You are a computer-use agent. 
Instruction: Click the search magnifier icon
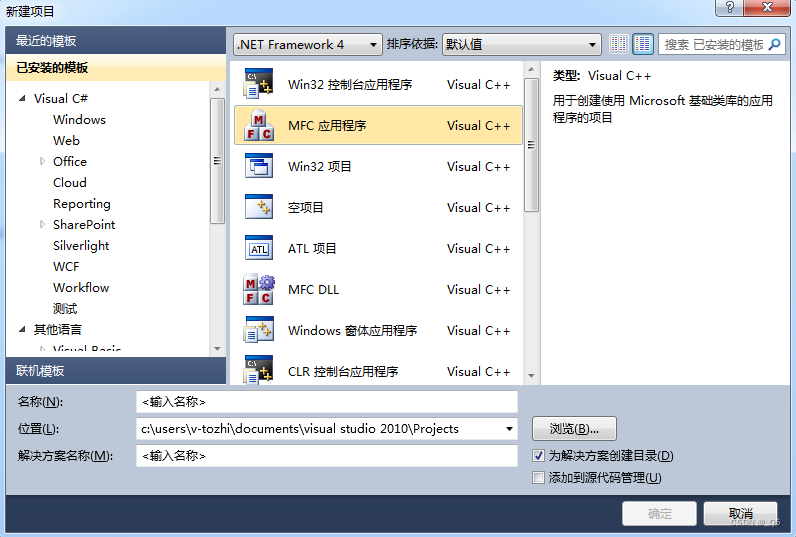click(775, 44)
